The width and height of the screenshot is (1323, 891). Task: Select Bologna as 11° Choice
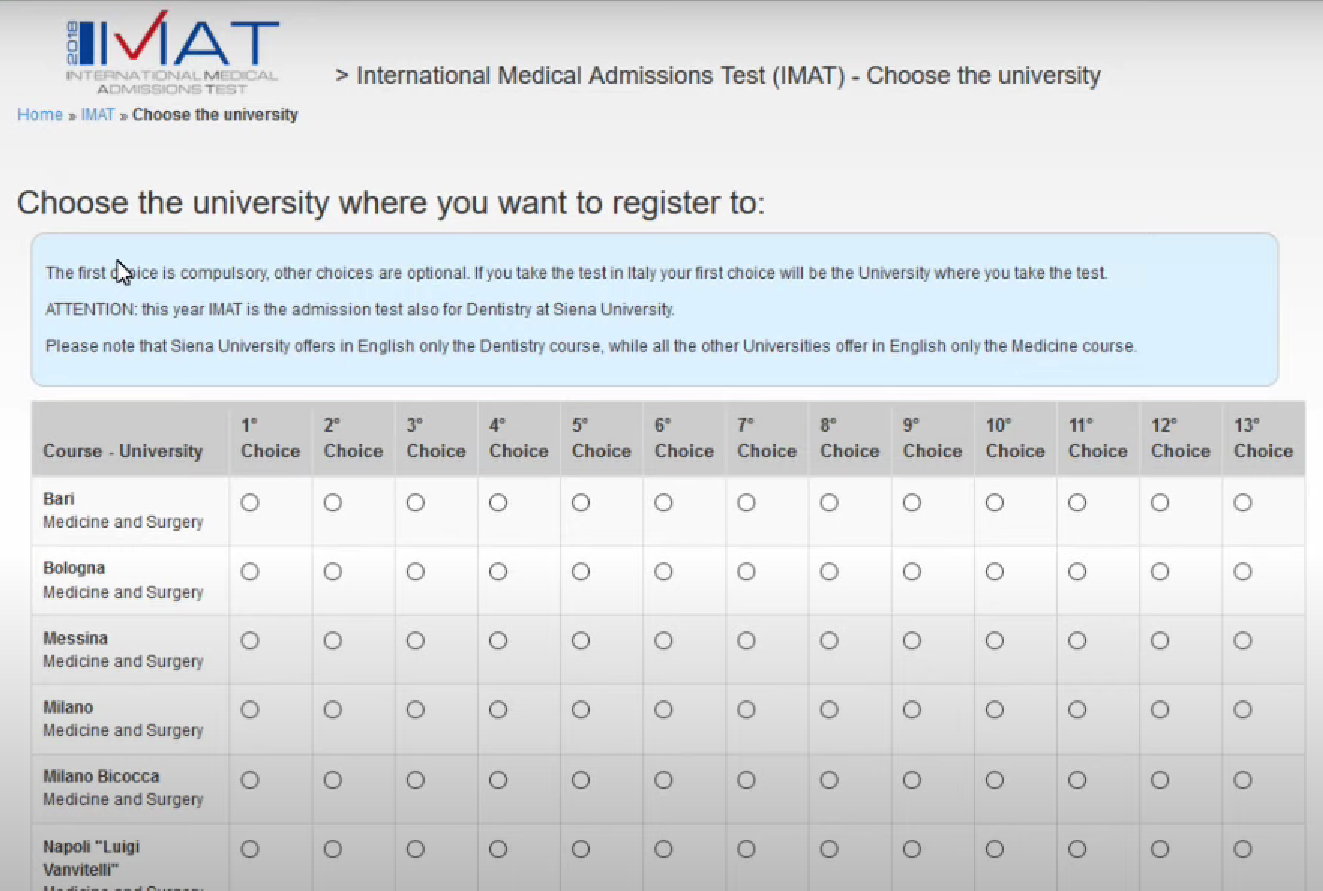pyautogui.click(x=1076, y=571)
